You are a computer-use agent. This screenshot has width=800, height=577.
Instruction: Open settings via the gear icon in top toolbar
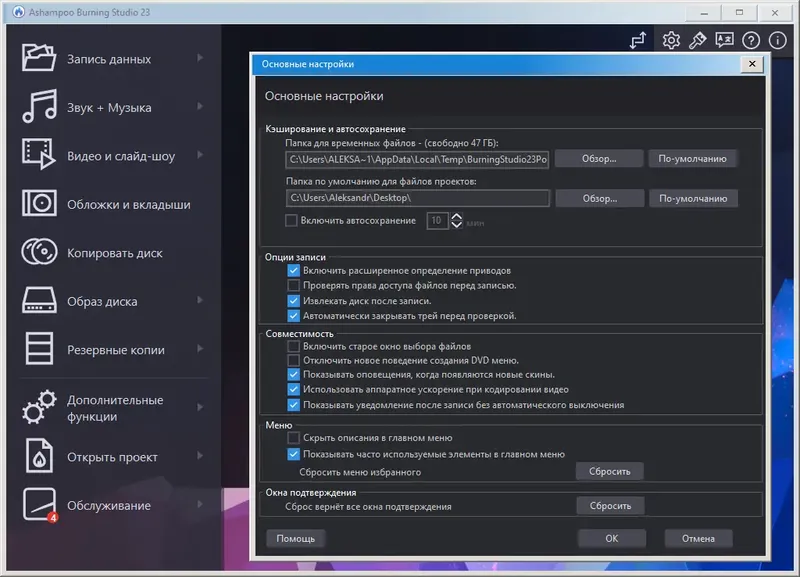[671, 40]
